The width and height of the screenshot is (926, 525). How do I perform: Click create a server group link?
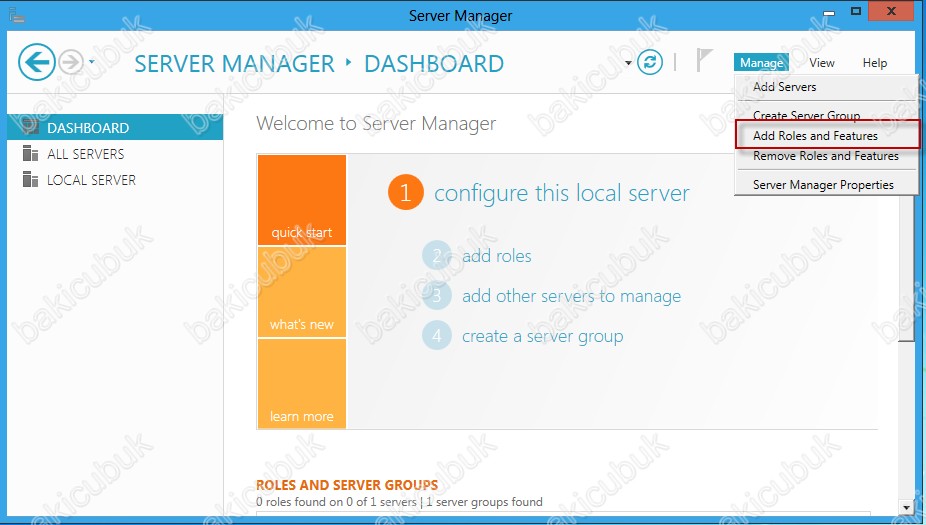click(x=543, y=337)
